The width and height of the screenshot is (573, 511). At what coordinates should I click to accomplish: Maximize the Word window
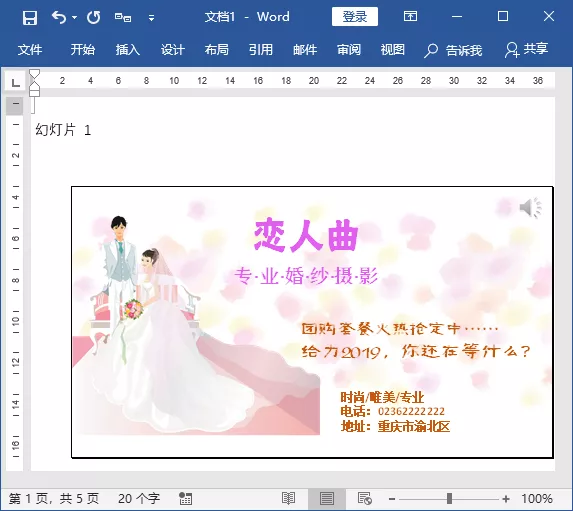pyautogui.click(x=503, y=16)
